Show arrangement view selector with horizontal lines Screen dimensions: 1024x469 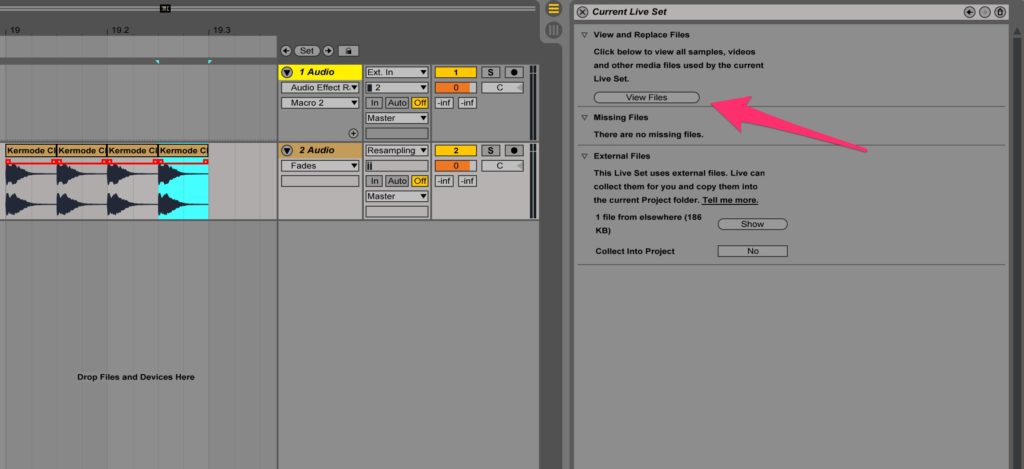pos(553,8)
